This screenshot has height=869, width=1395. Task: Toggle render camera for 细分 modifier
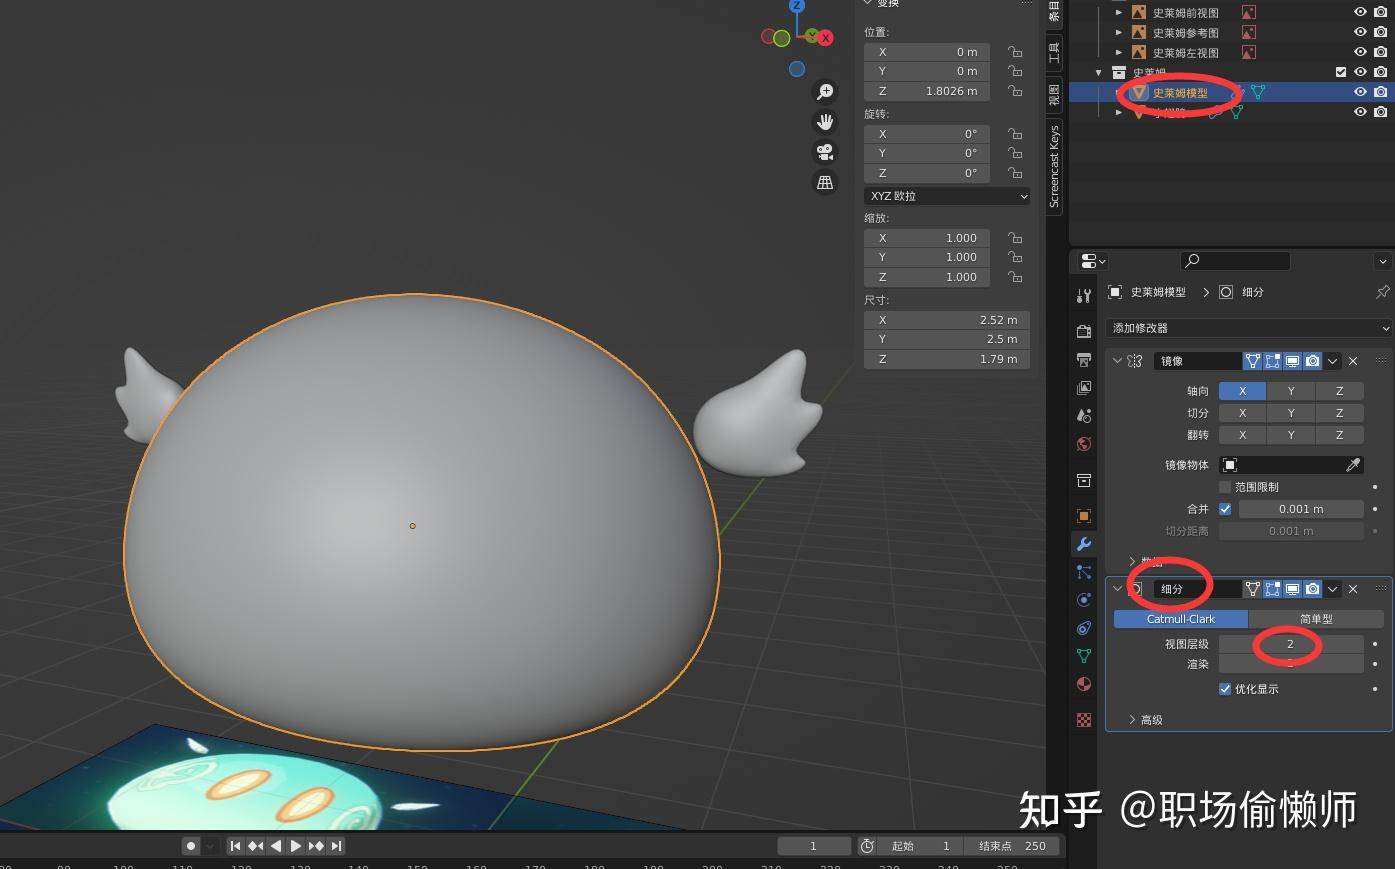[1312, 589]
